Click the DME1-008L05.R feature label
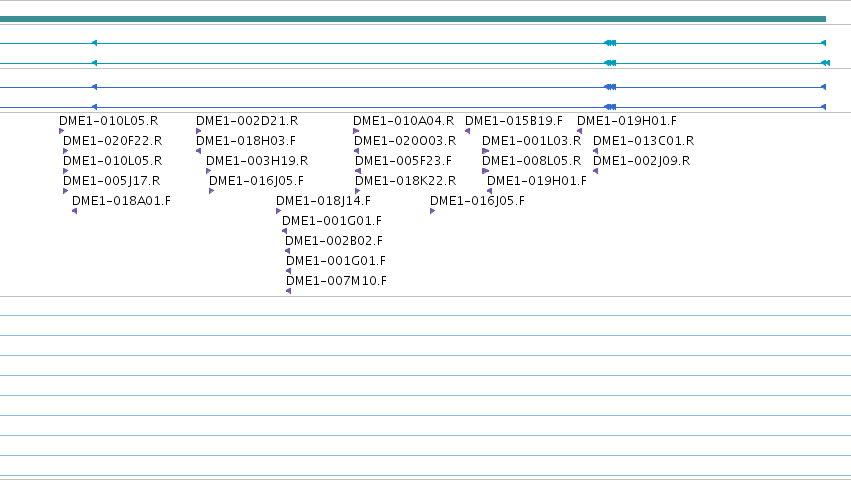The image size is (851, 480). [531, 161]
